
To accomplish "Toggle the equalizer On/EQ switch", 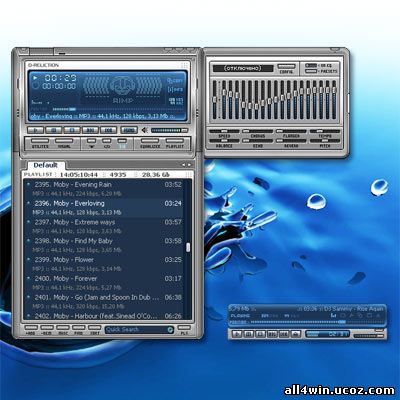I will (311, 66).
